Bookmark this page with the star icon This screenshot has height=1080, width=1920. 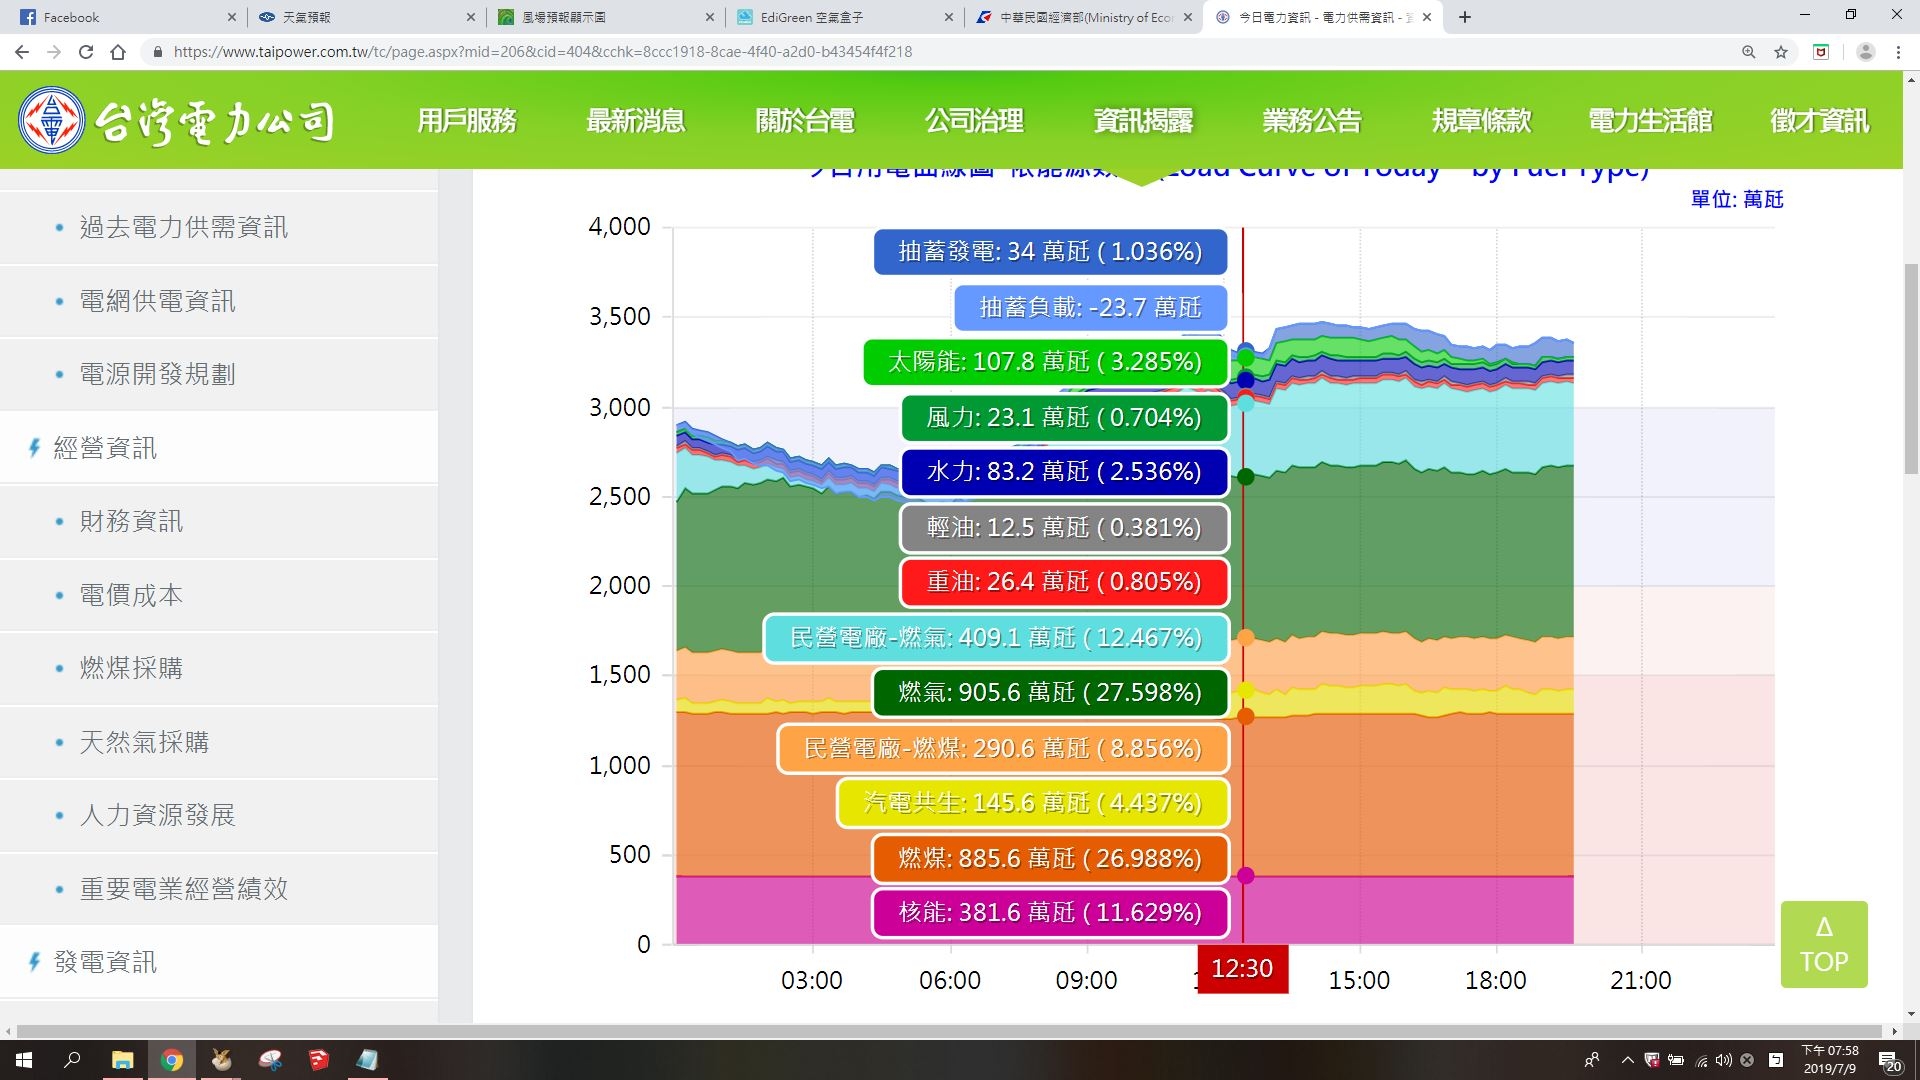pyautogui.click(x=1781, y=52)
